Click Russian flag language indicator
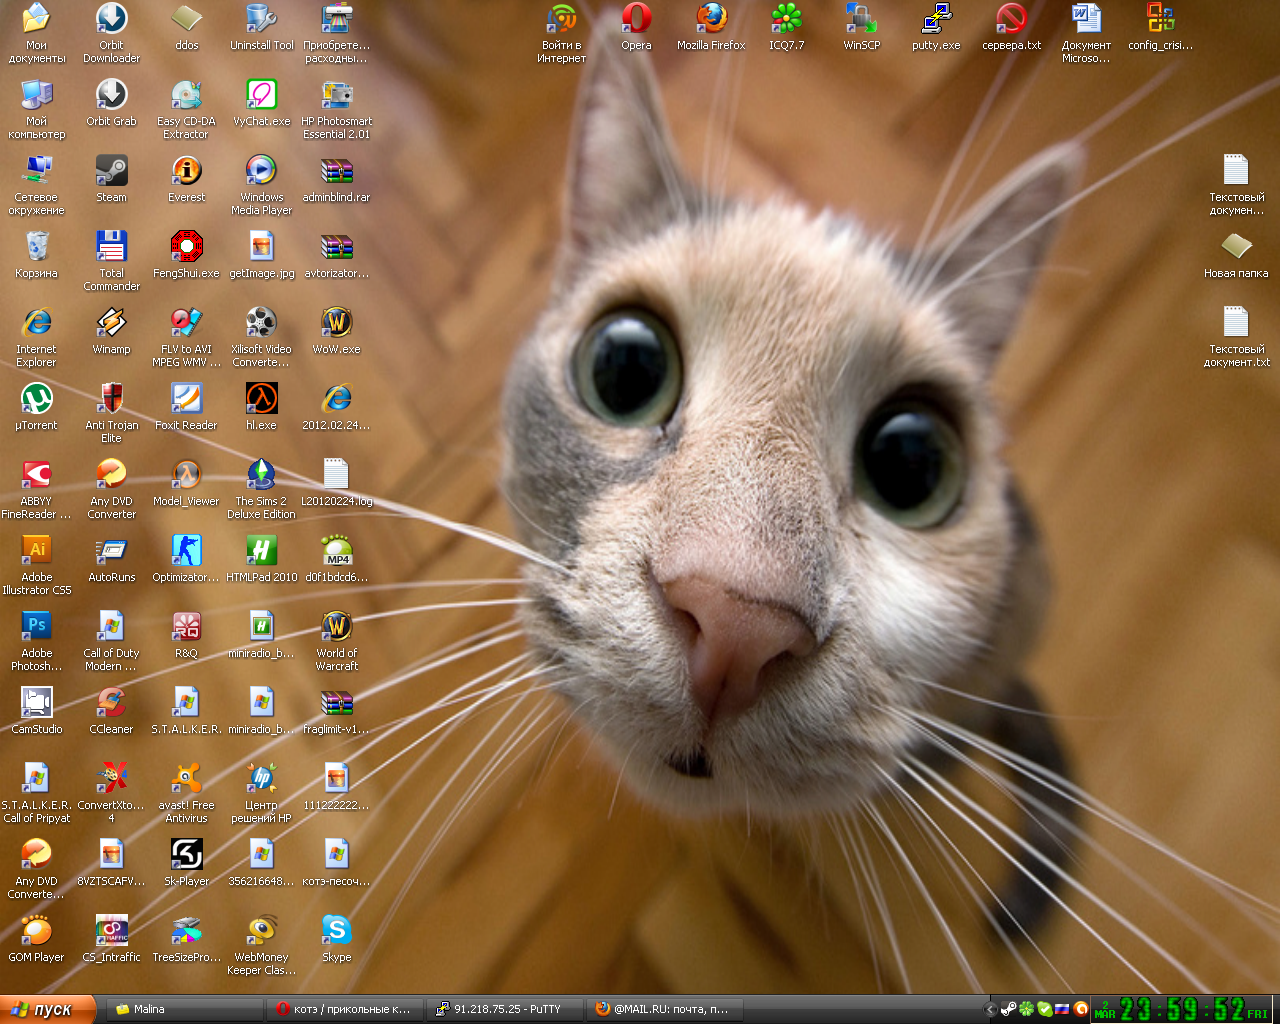Viewport: 1280px width, 1024px height. 1063,1009
